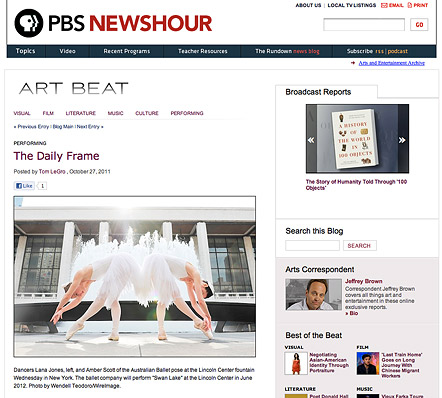Click the 'Last Train Home' film thumbnail
The width and height of the screenshot is (442, 398).
click(x=368, y=363)
